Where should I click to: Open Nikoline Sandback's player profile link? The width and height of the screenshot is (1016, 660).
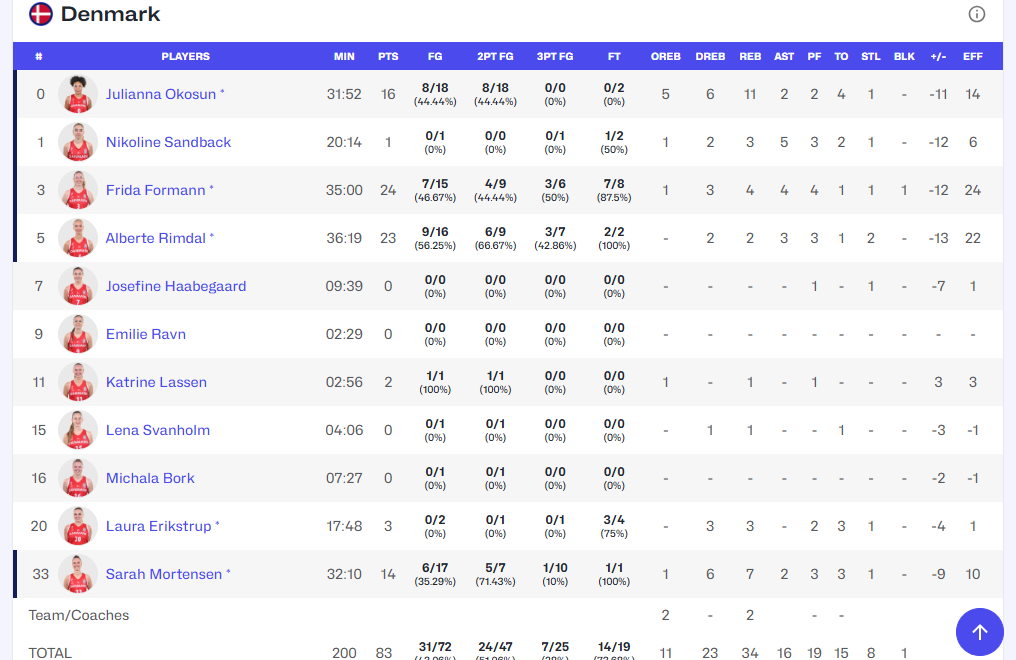point(168,142)
